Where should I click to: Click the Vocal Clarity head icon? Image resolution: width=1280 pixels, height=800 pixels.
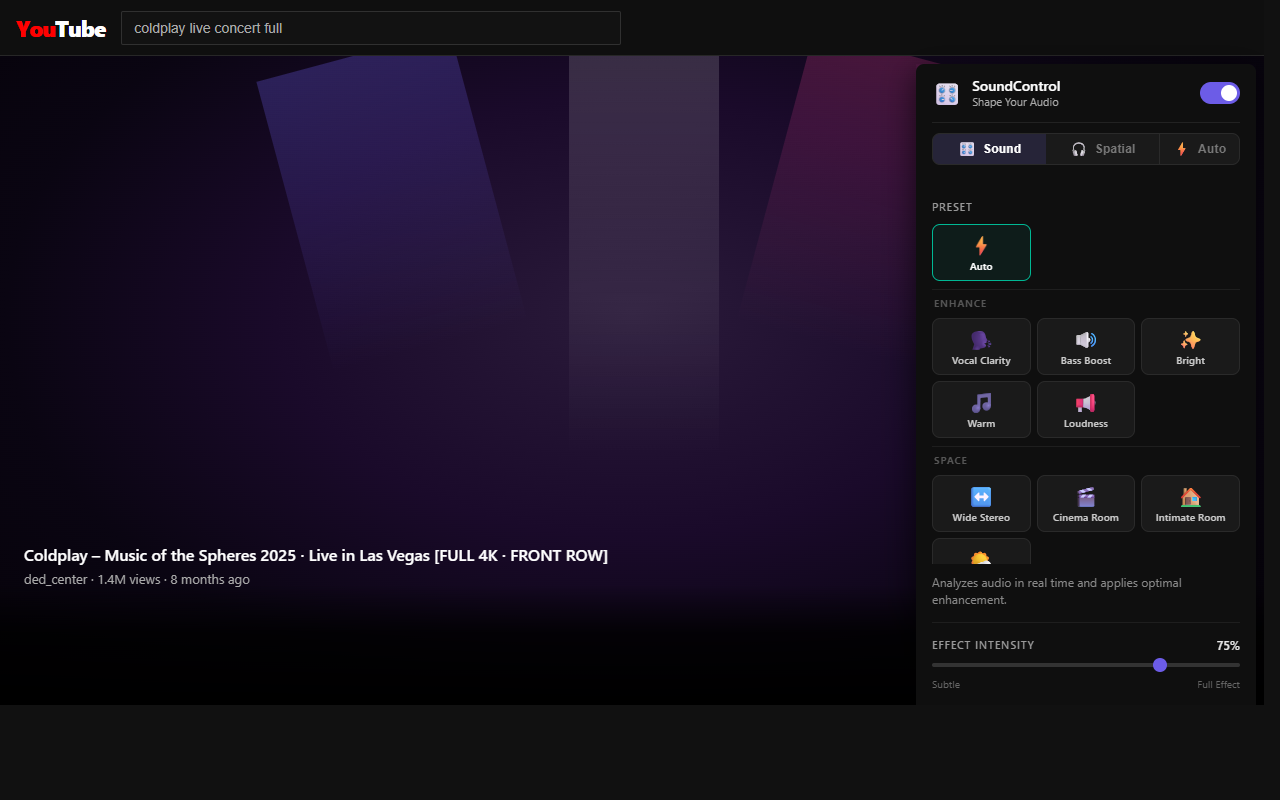(x=981, y=340)
